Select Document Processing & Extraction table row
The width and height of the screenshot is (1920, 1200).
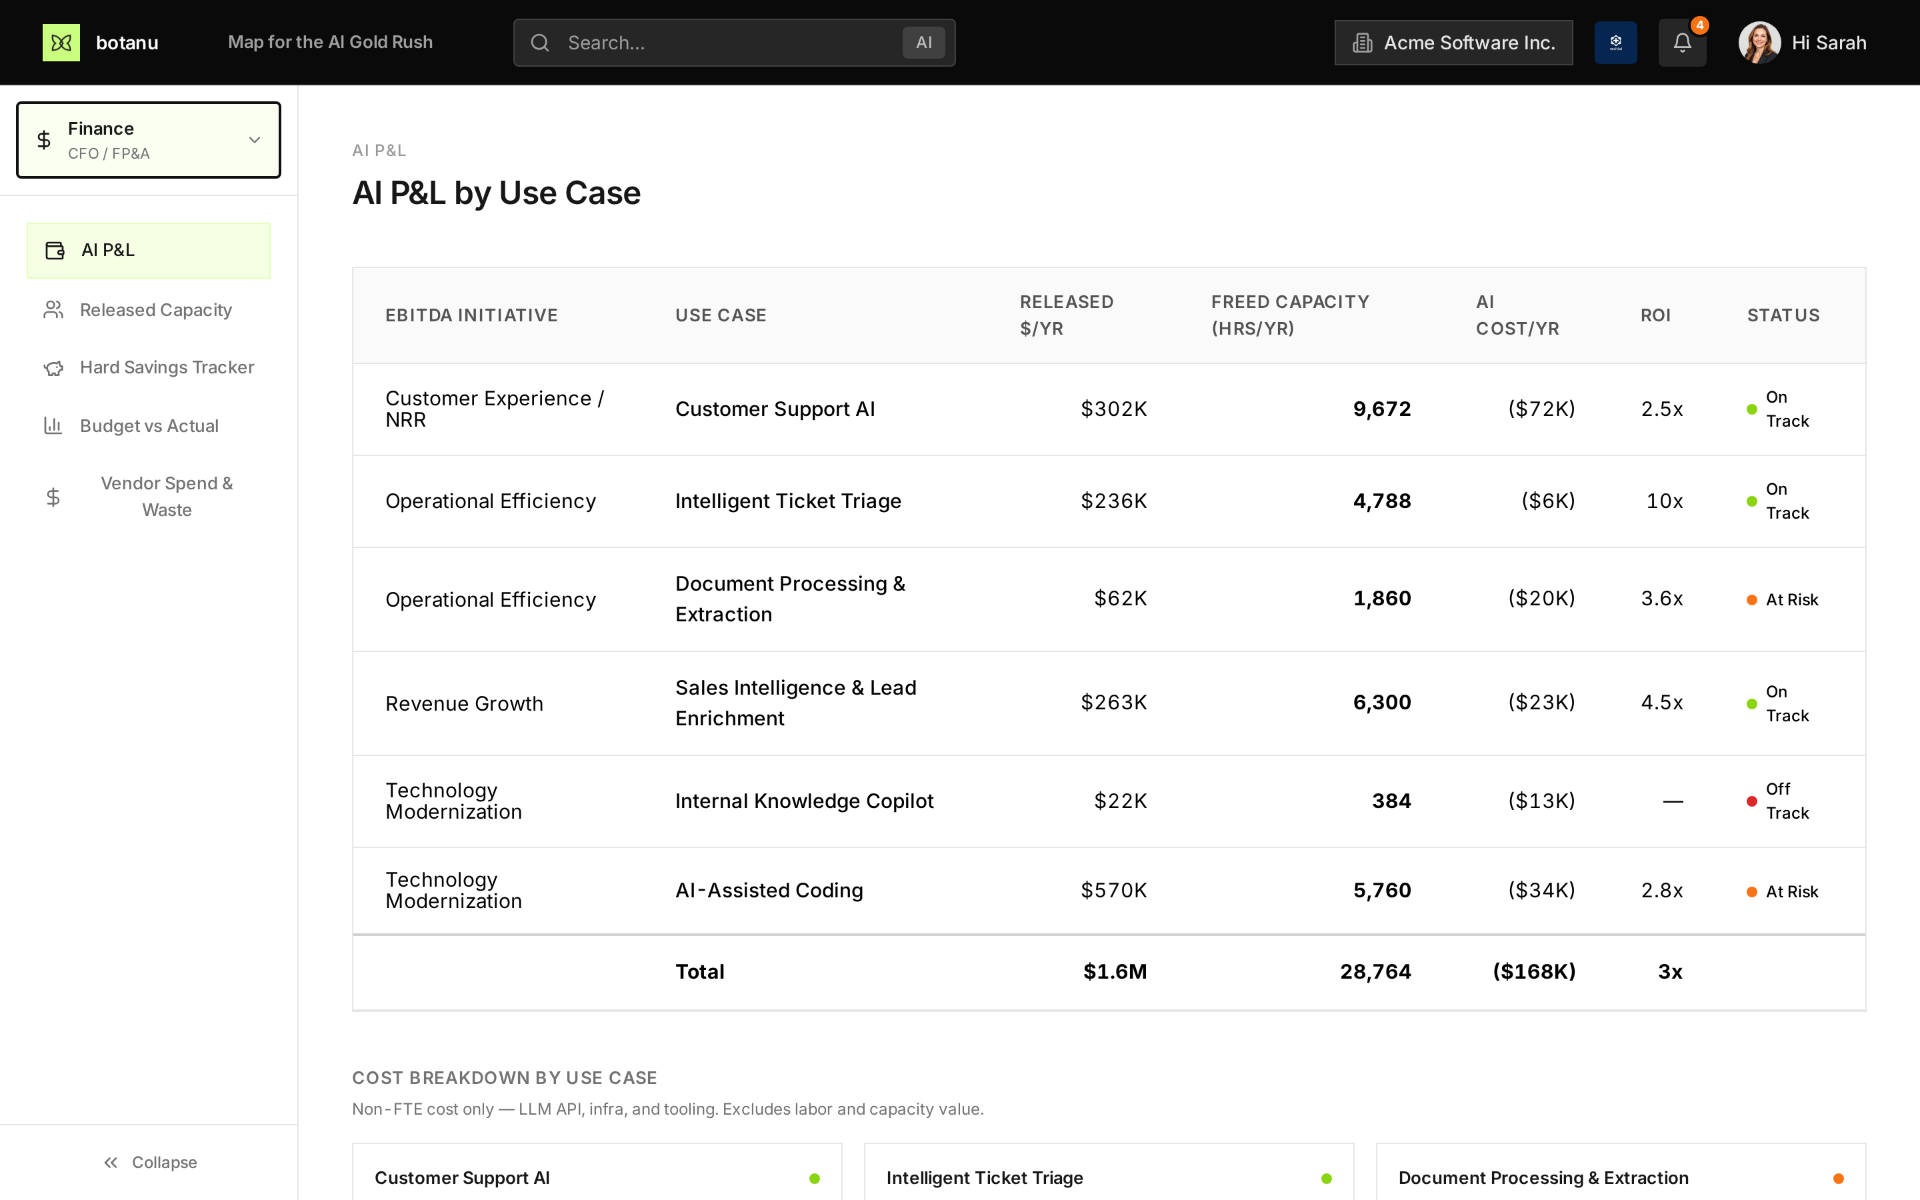tap(1108, 599)
